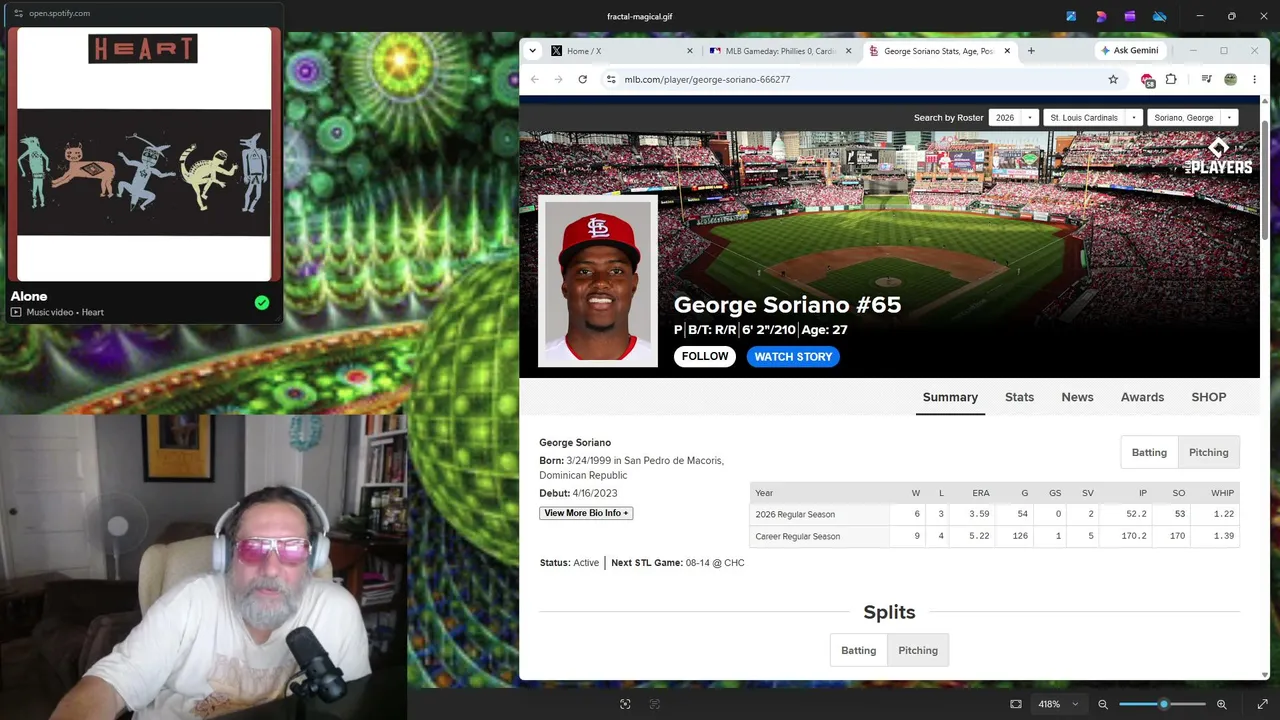Expand View More Bio Info
This screenshot has height=720, width=1280.
point(586,513)
